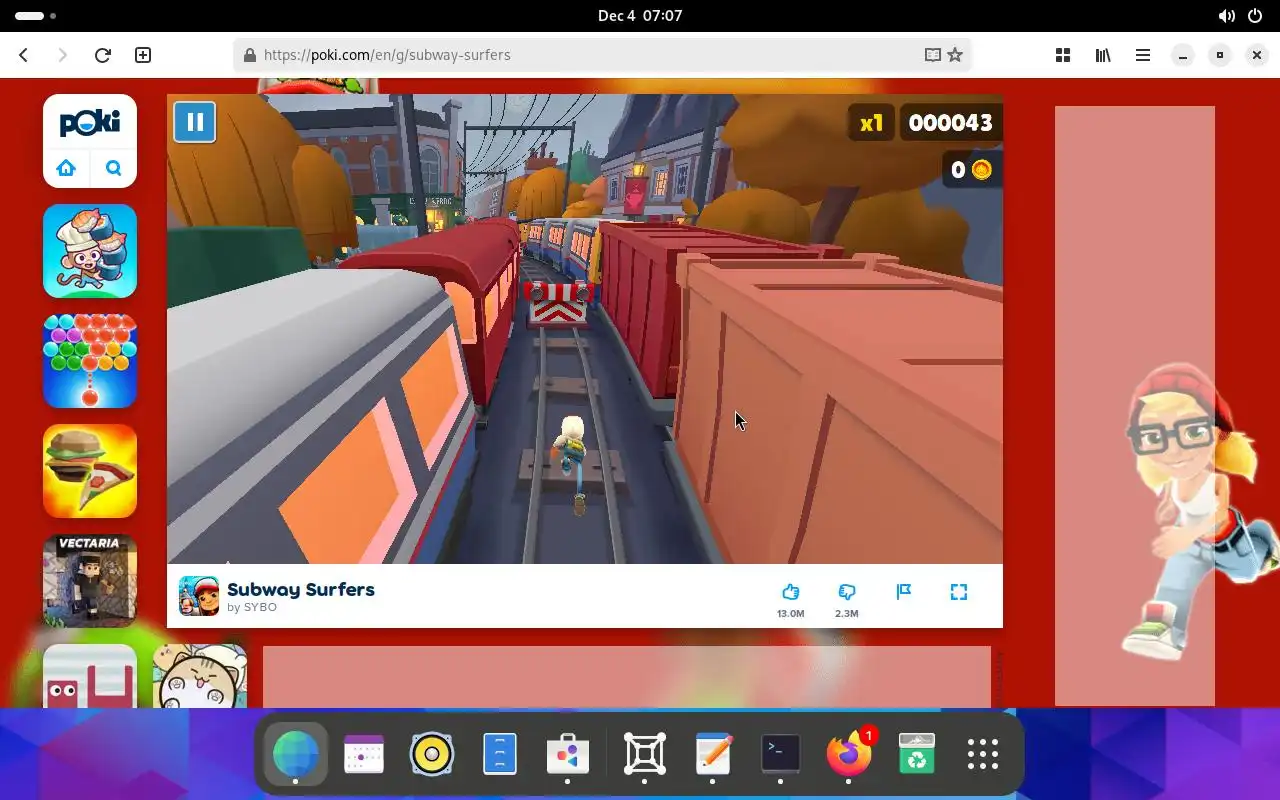Screen dimensions: 1280x800
Task: Open Poki search icon
Action: coord(113,168)
